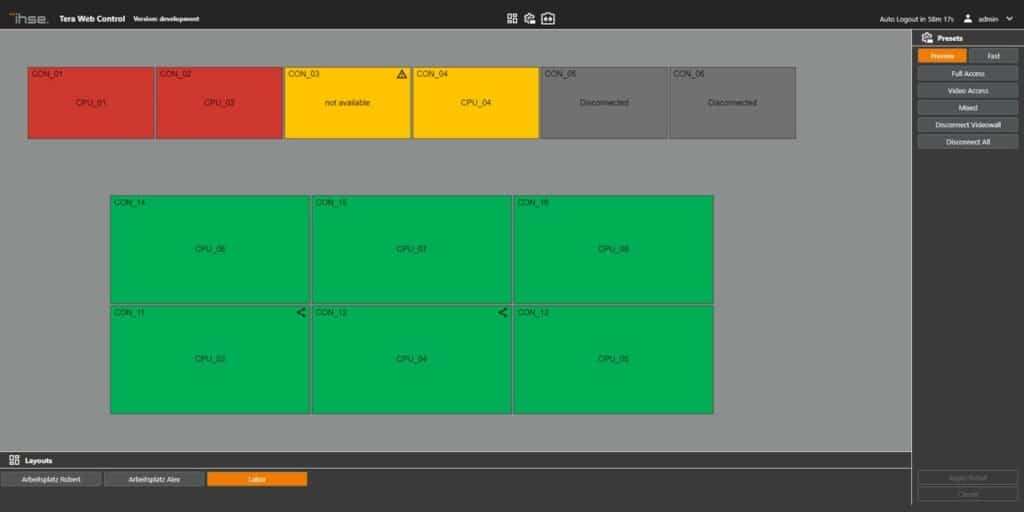The image size is (1024, 512).
Task: Select the Arbeitsplatz Alex layout tab
Action: click(154, 479)
